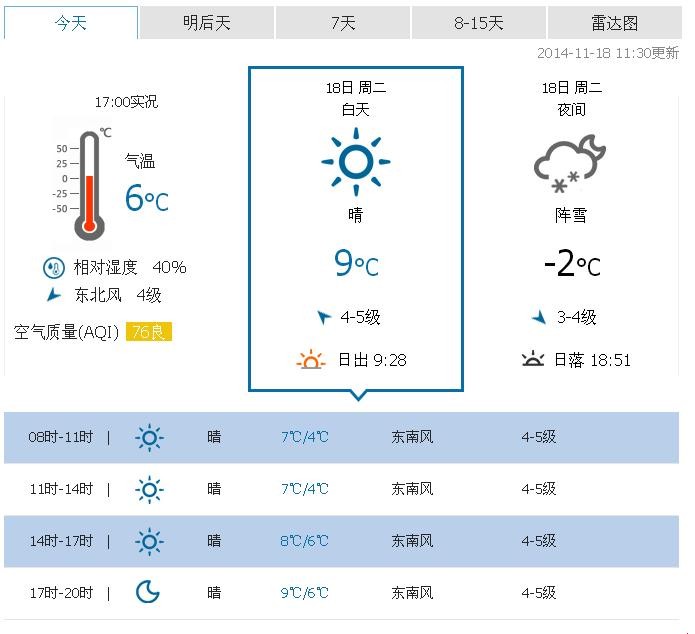Click the sun icon in 08时-11时 row
The height and width of the screenshot is (634, 695).
(149, 437)
